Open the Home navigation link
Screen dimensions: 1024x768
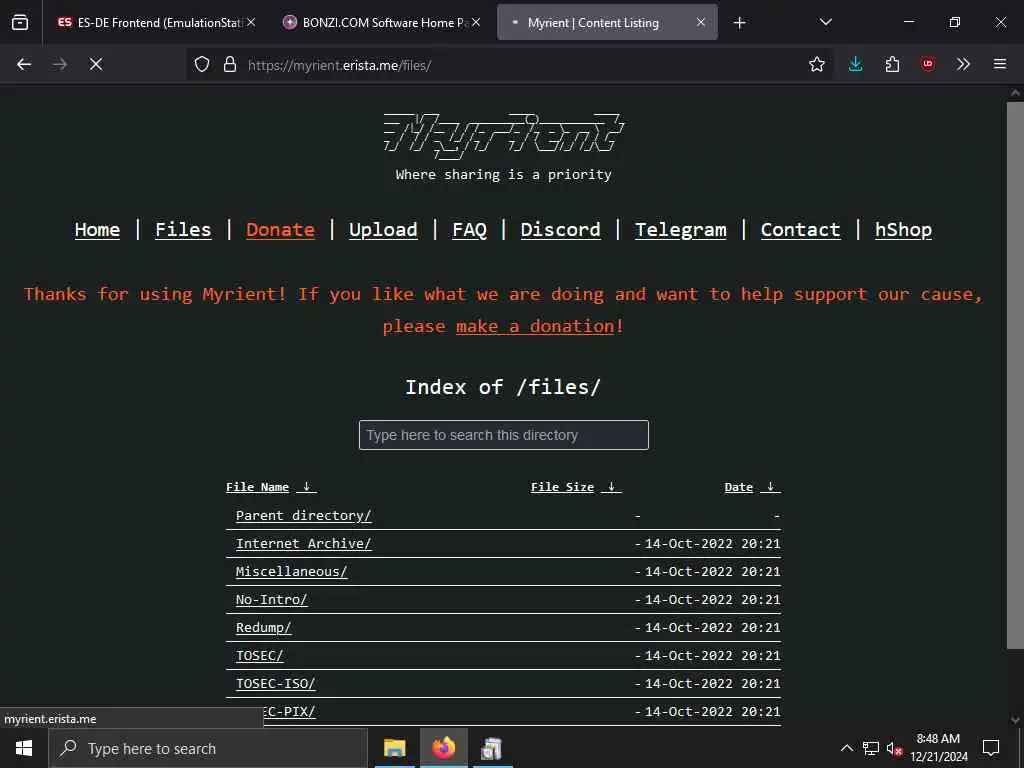click(x=97, y=230)
